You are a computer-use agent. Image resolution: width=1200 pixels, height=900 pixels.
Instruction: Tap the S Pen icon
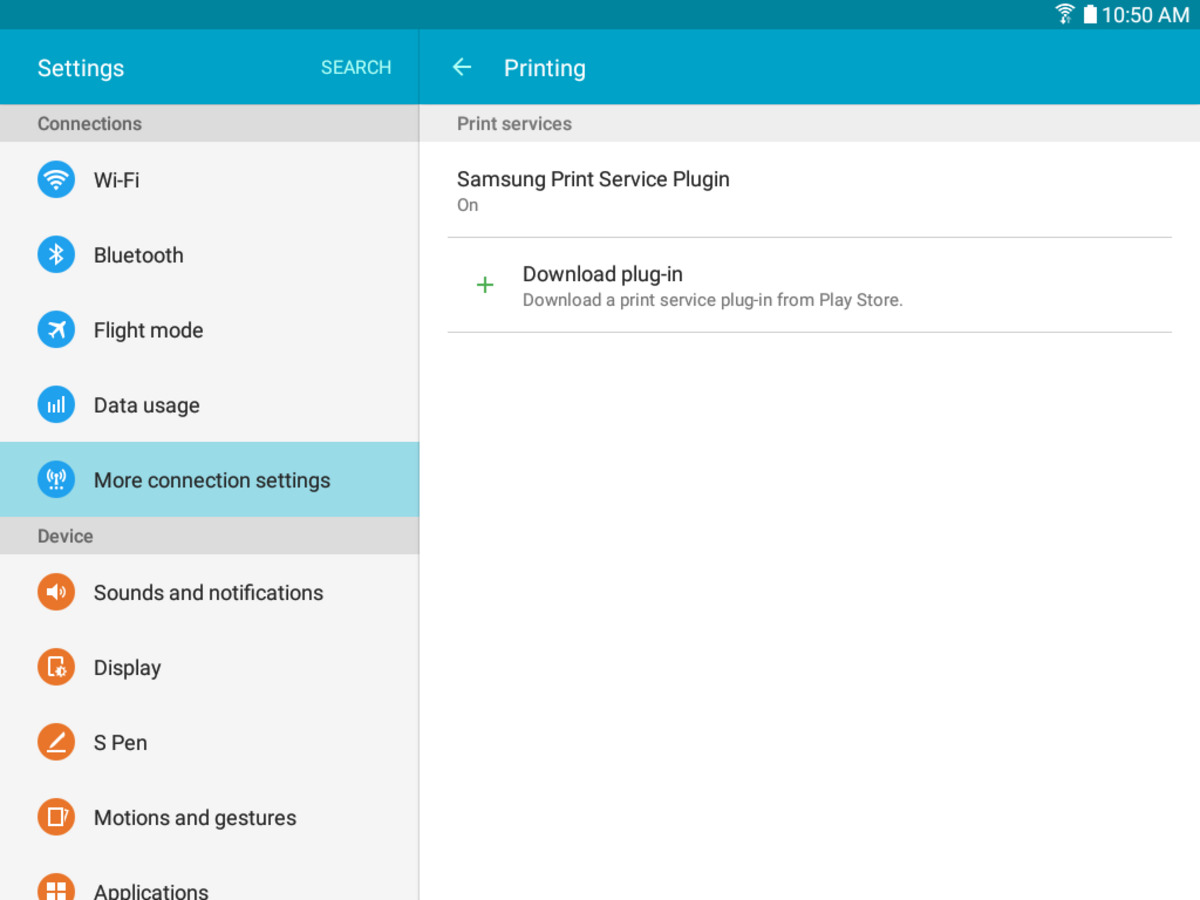pyautogui.click(x=56, y=742)
